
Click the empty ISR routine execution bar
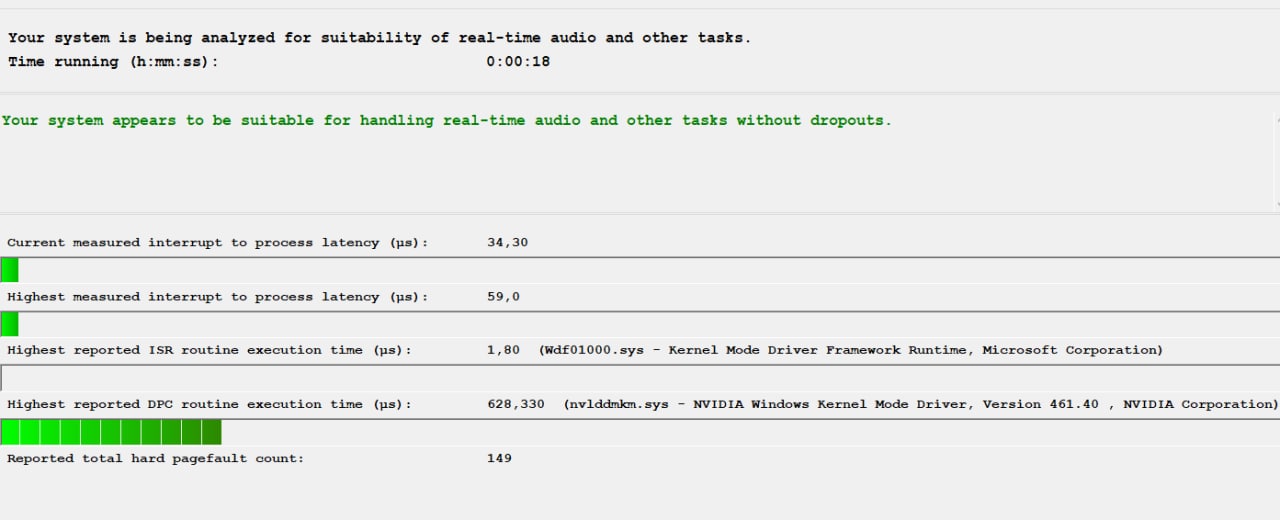click(640, 378)
